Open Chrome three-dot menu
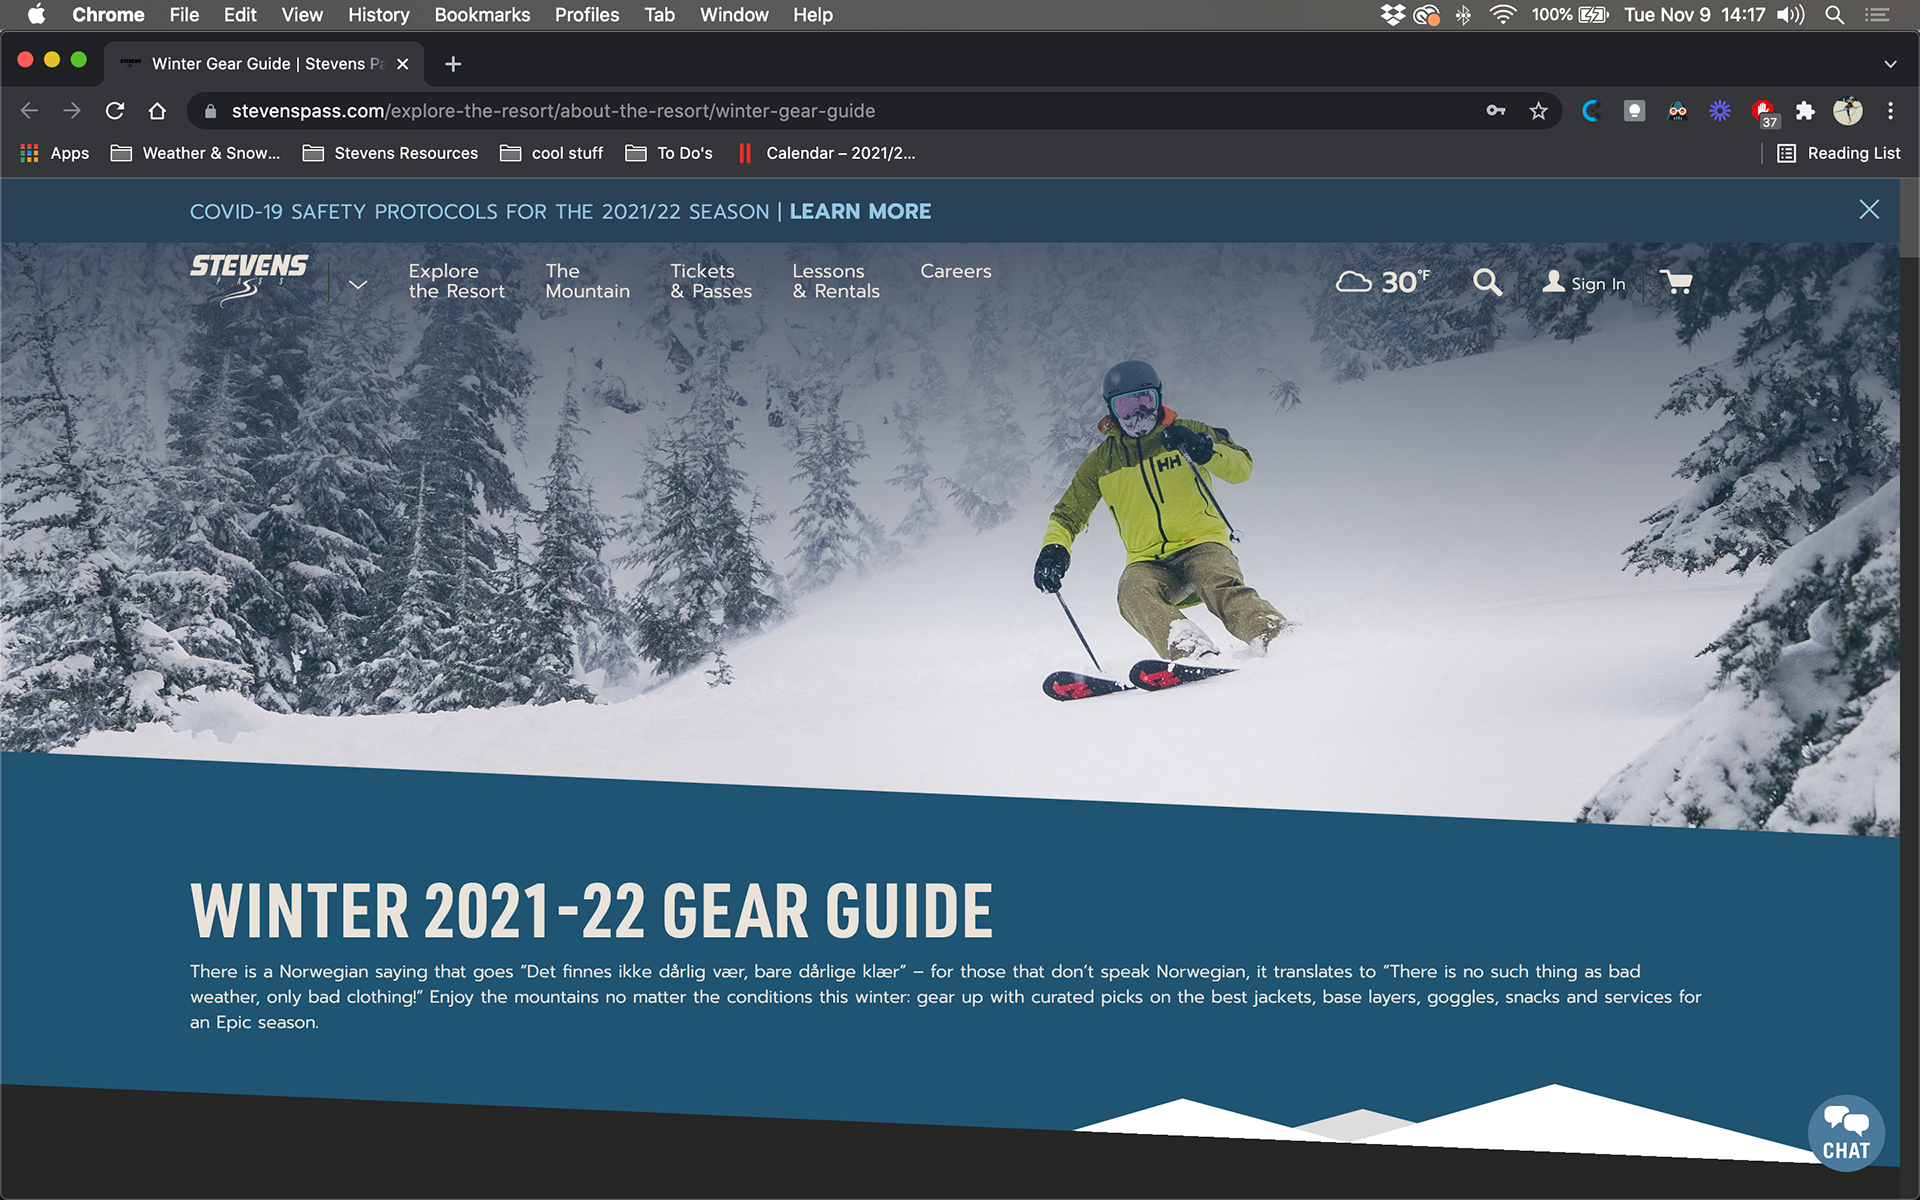This screenshot has height=1200, width=1920. pyautogui.click(x=1890, y=111)
